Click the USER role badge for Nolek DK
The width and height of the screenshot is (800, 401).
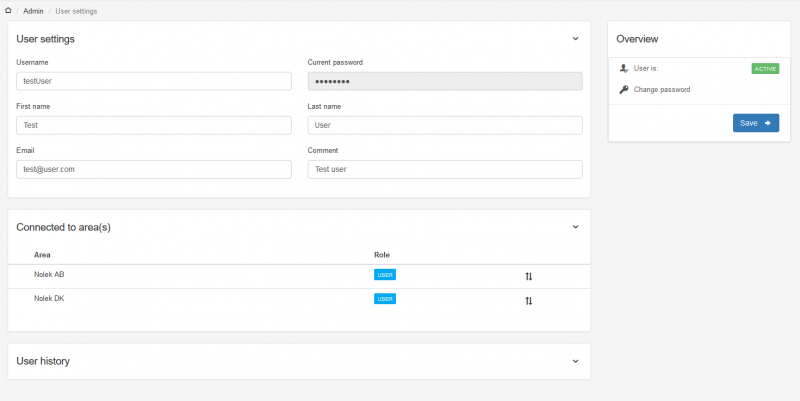pos(385,299)
